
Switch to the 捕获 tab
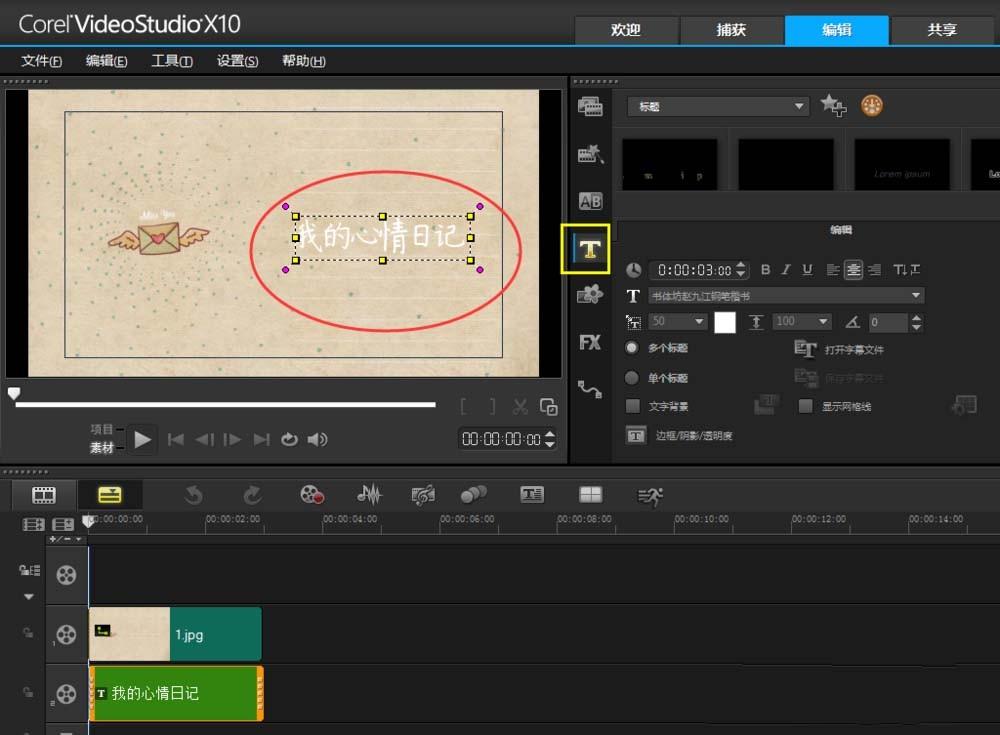point(732,30)
